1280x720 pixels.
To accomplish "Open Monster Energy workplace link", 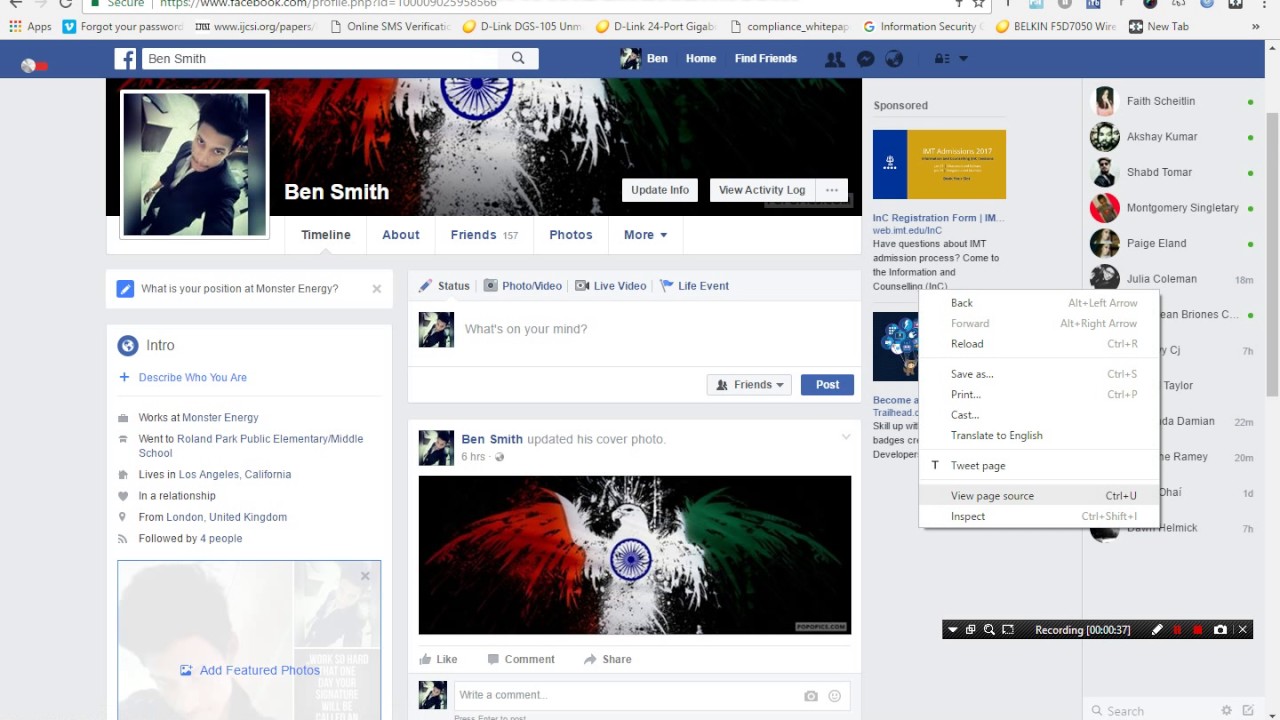I will point(220,418).
